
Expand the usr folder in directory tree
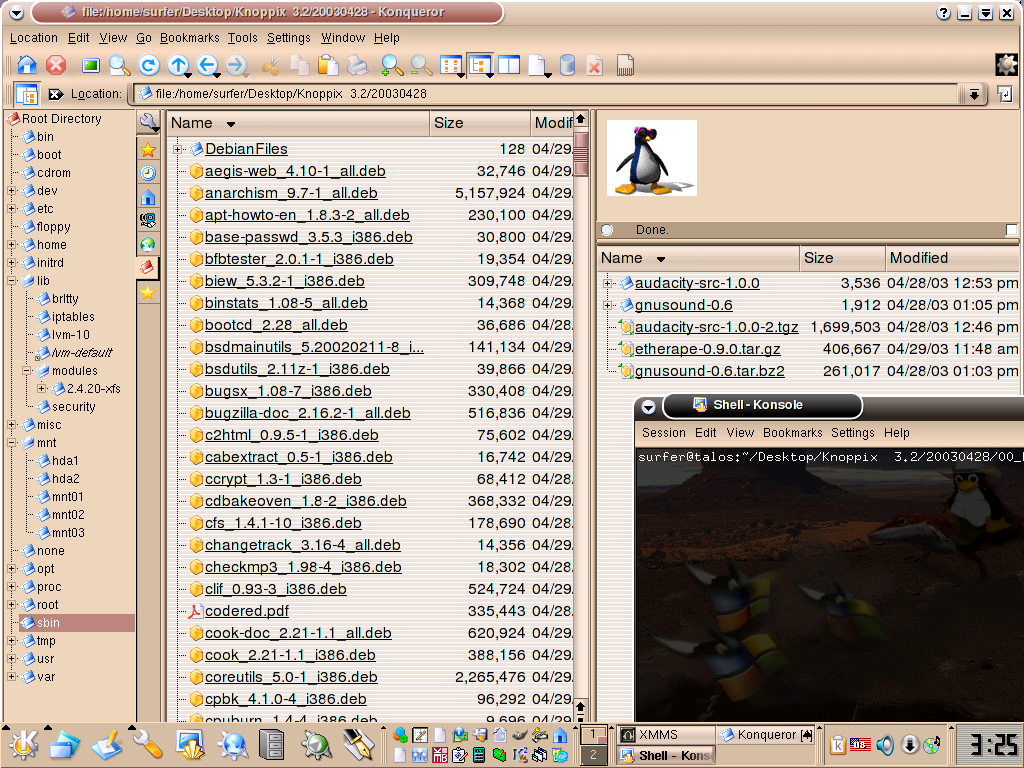click(12, 659)
